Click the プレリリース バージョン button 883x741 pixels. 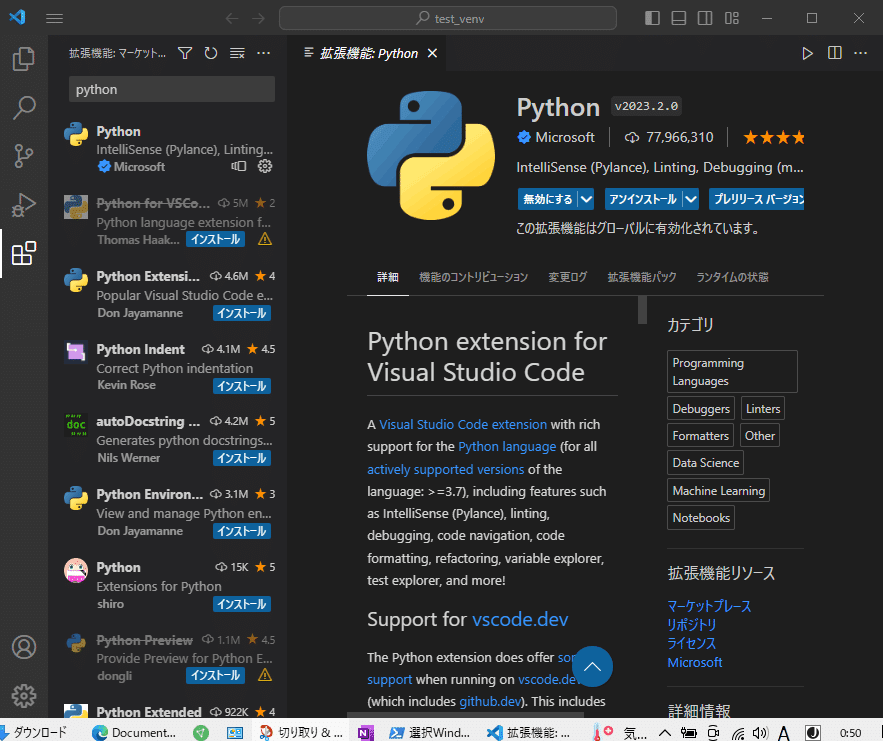point(756,199)
